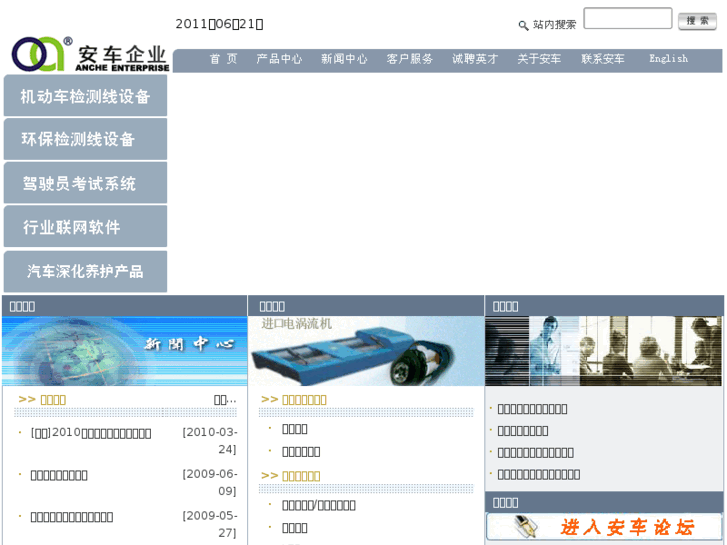727x545 pixels.
Task: Open the news item dated 2010-03-24
Action: 91,433
